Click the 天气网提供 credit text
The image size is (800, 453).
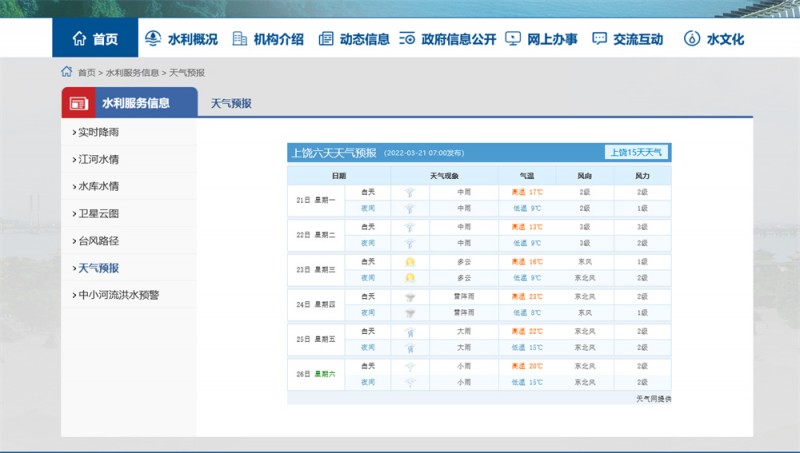pos(654,398)
